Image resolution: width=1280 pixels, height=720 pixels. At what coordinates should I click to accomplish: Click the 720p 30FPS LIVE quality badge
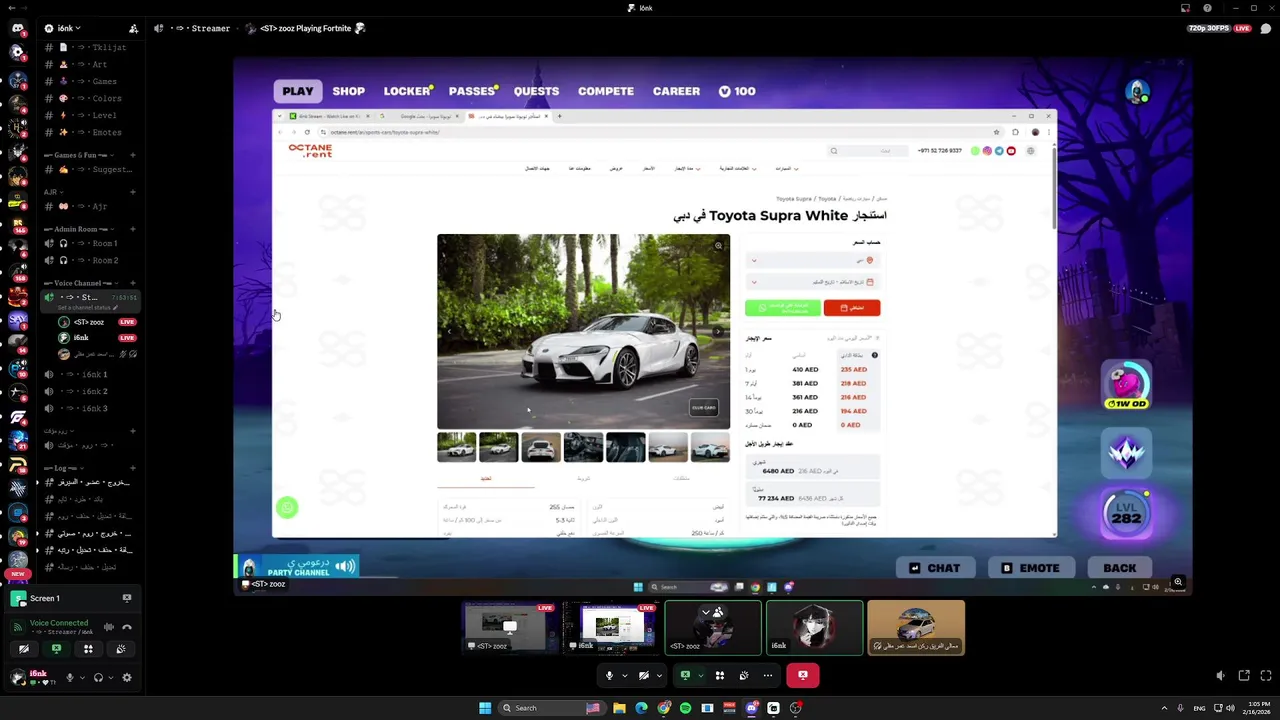click(x=1219, y=28)
